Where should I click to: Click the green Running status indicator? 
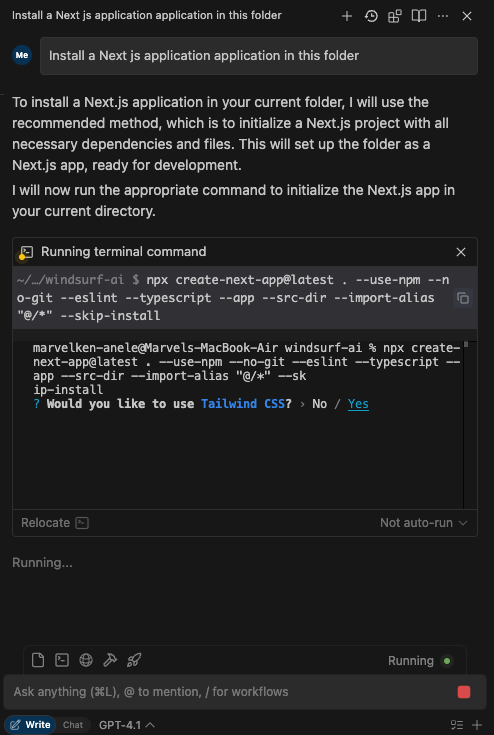point(447,660)
